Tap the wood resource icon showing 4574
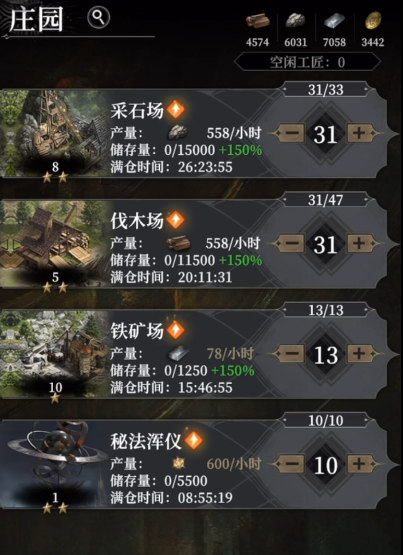The width and height of the screenshot is (403, 555). coord(257,22)
